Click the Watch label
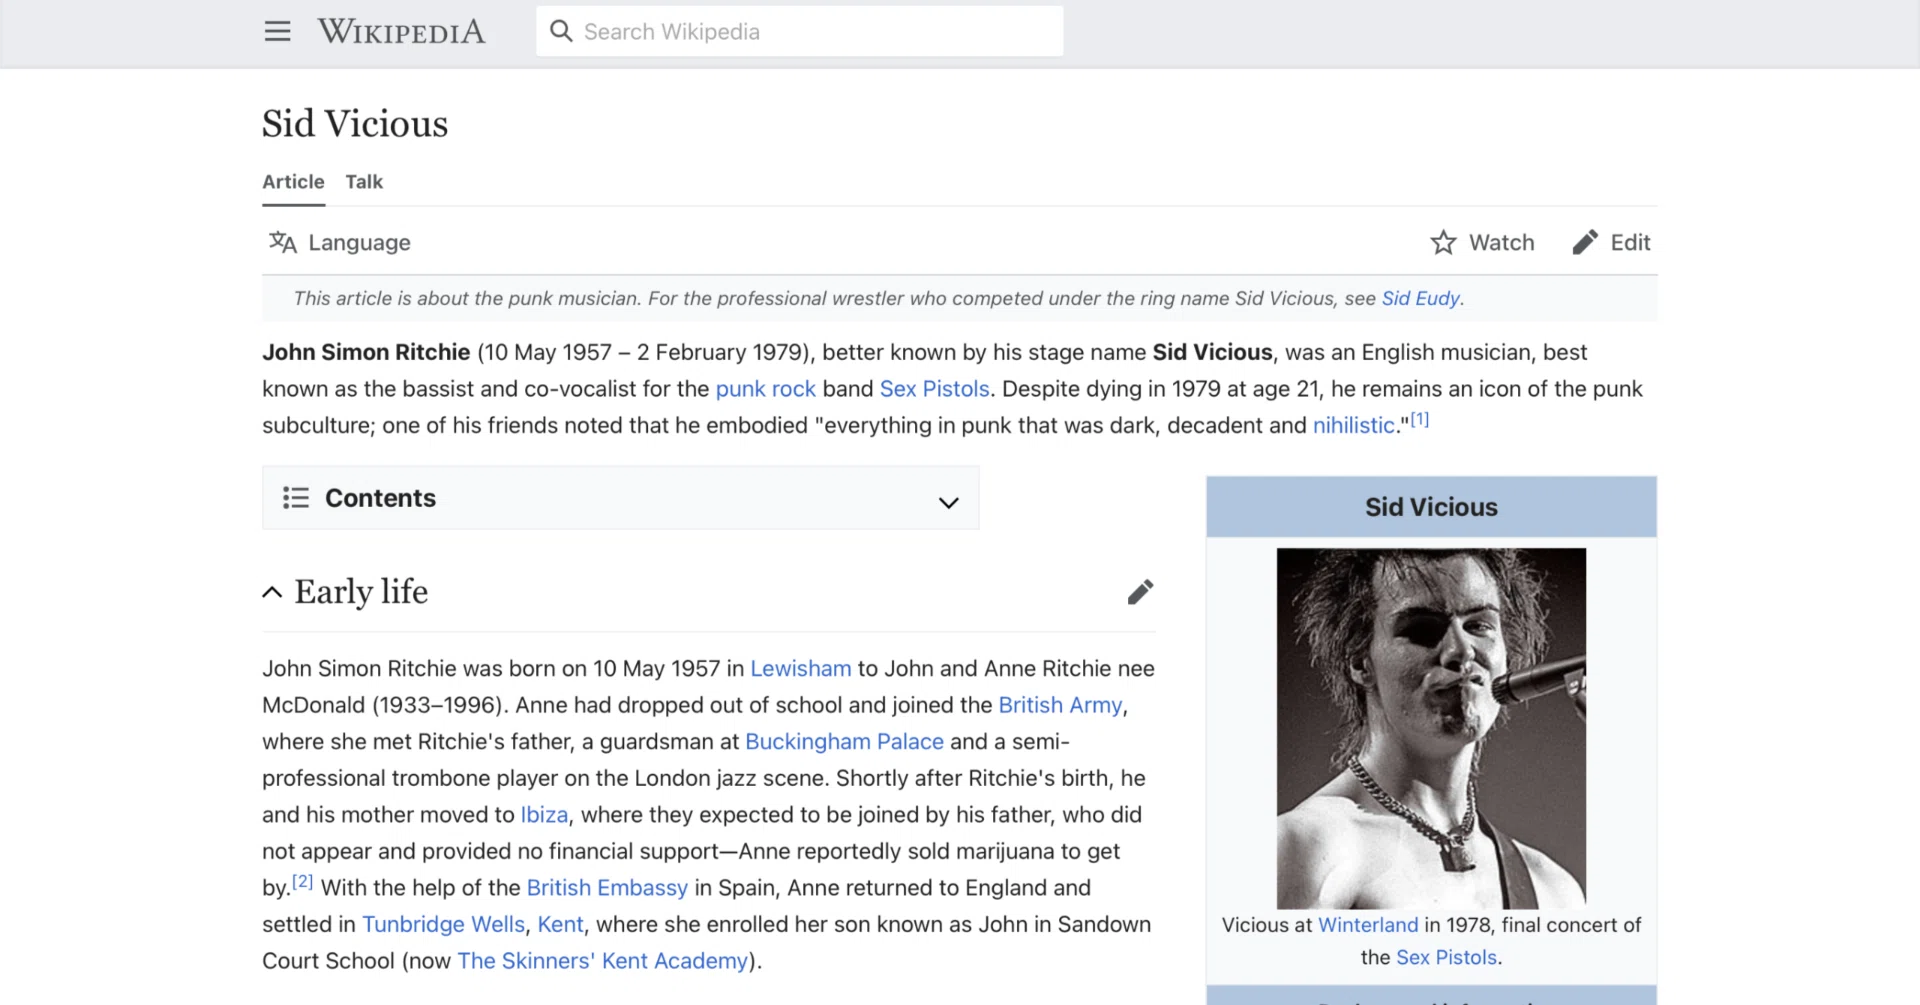The image size is (1920, 1005). point(1501,243)
